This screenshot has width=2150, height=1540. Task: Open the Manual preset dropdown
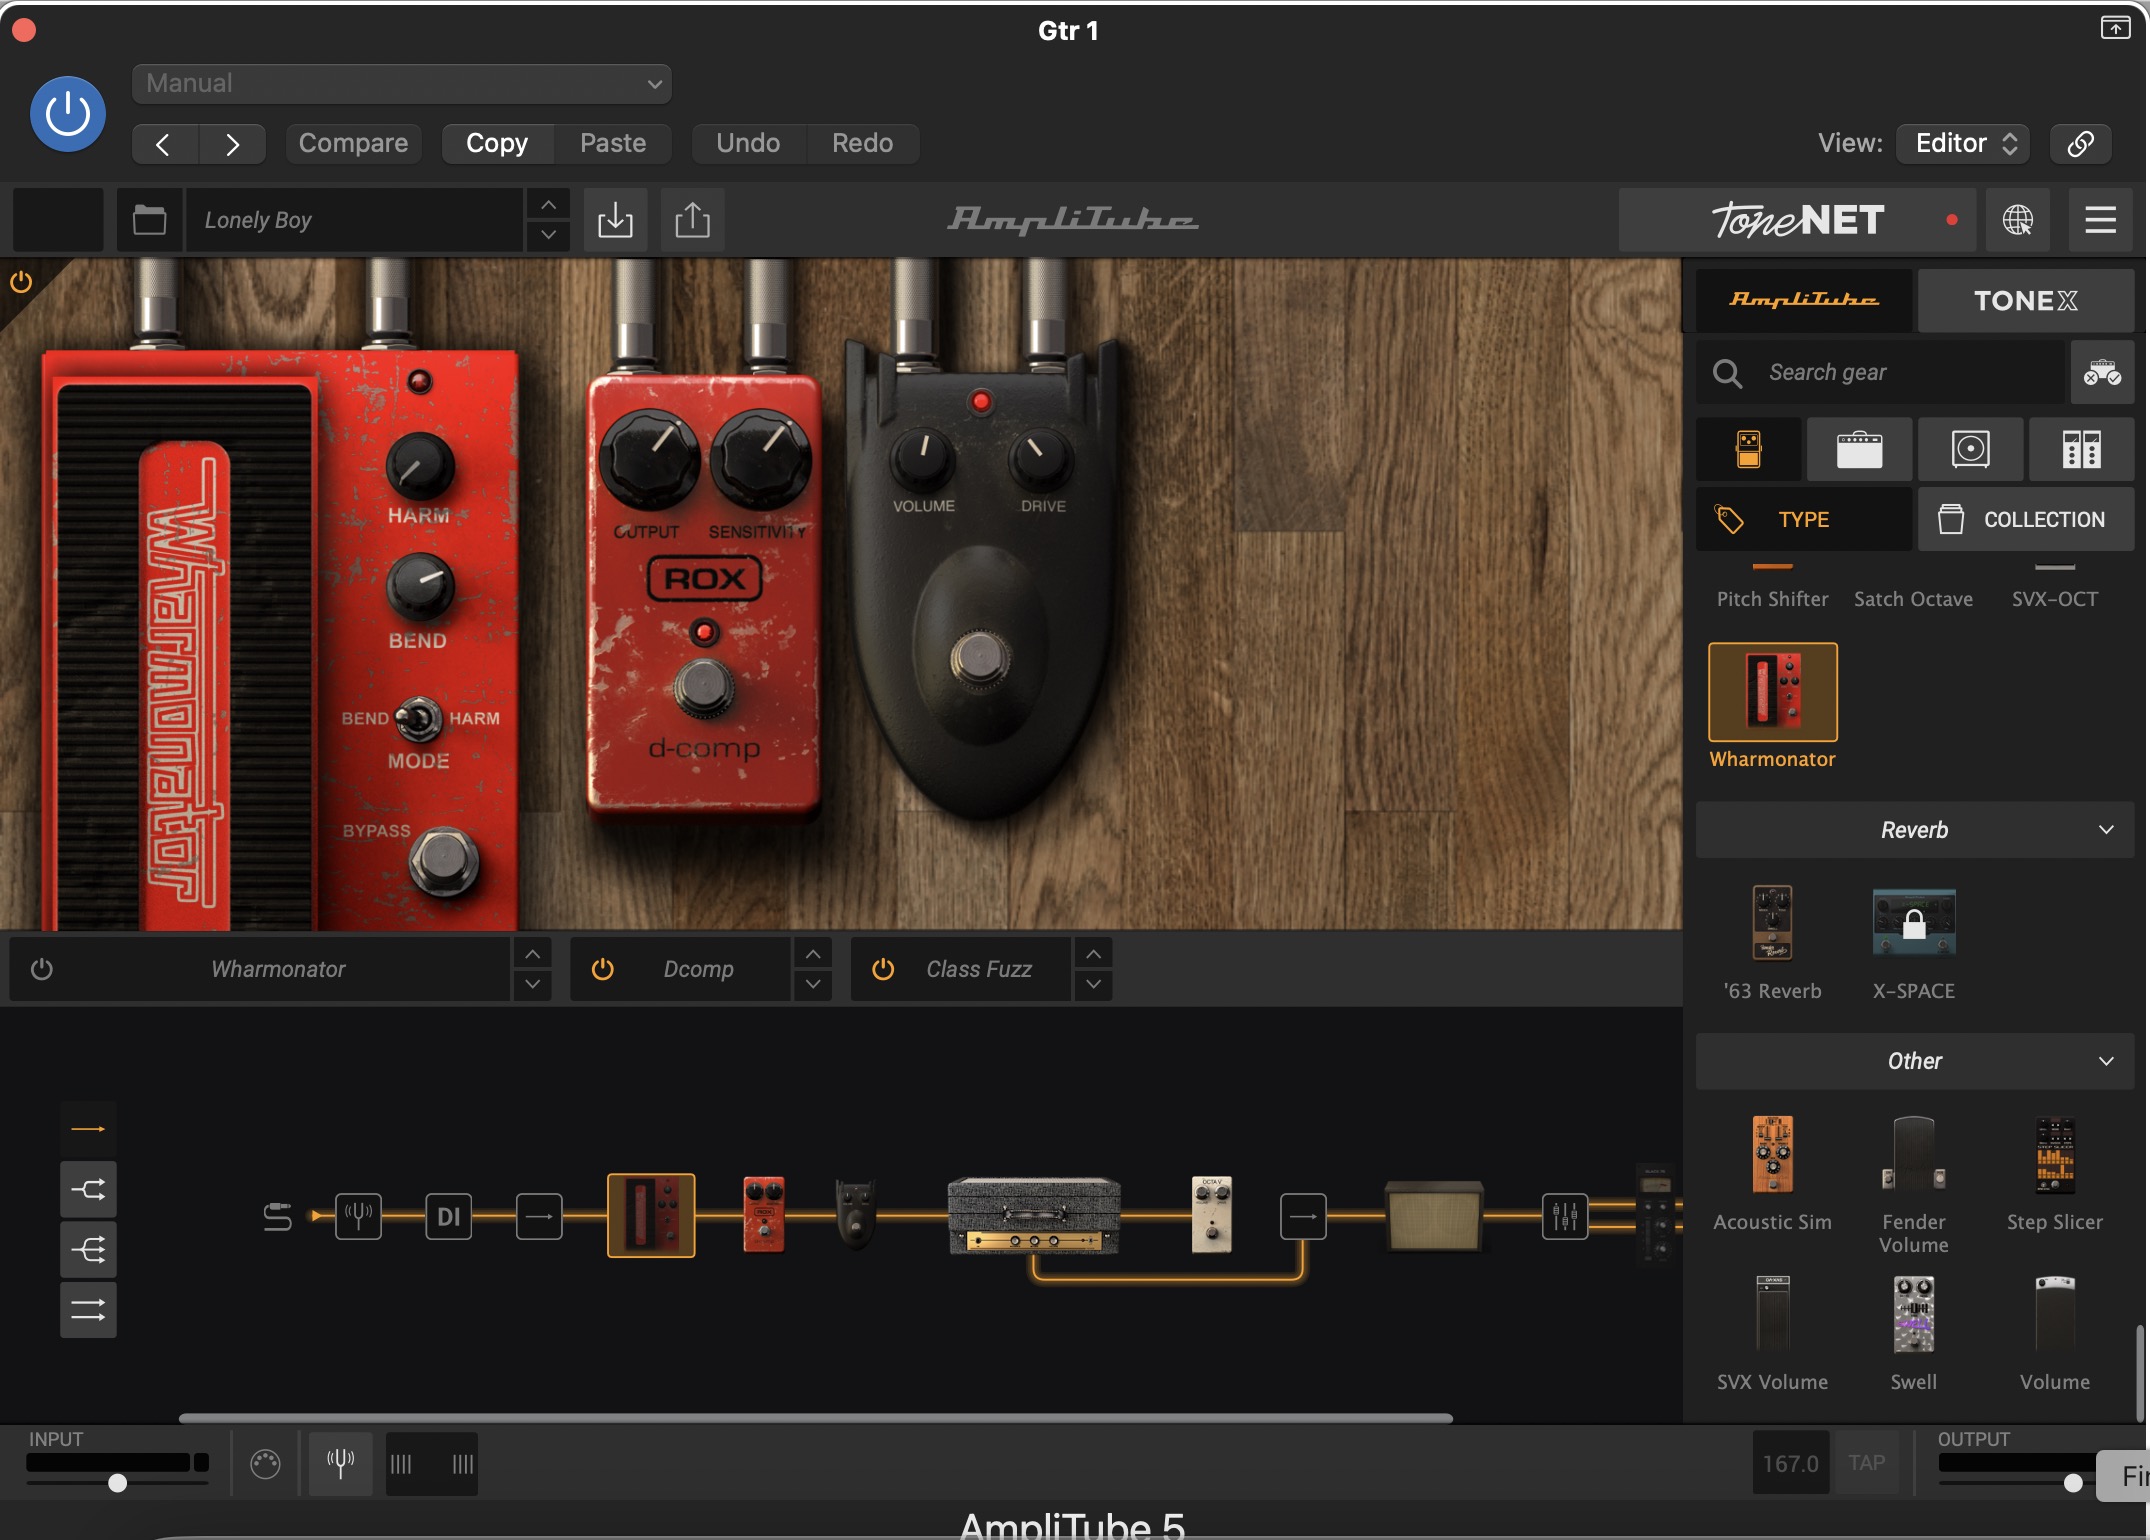click(x=402, y=84)
